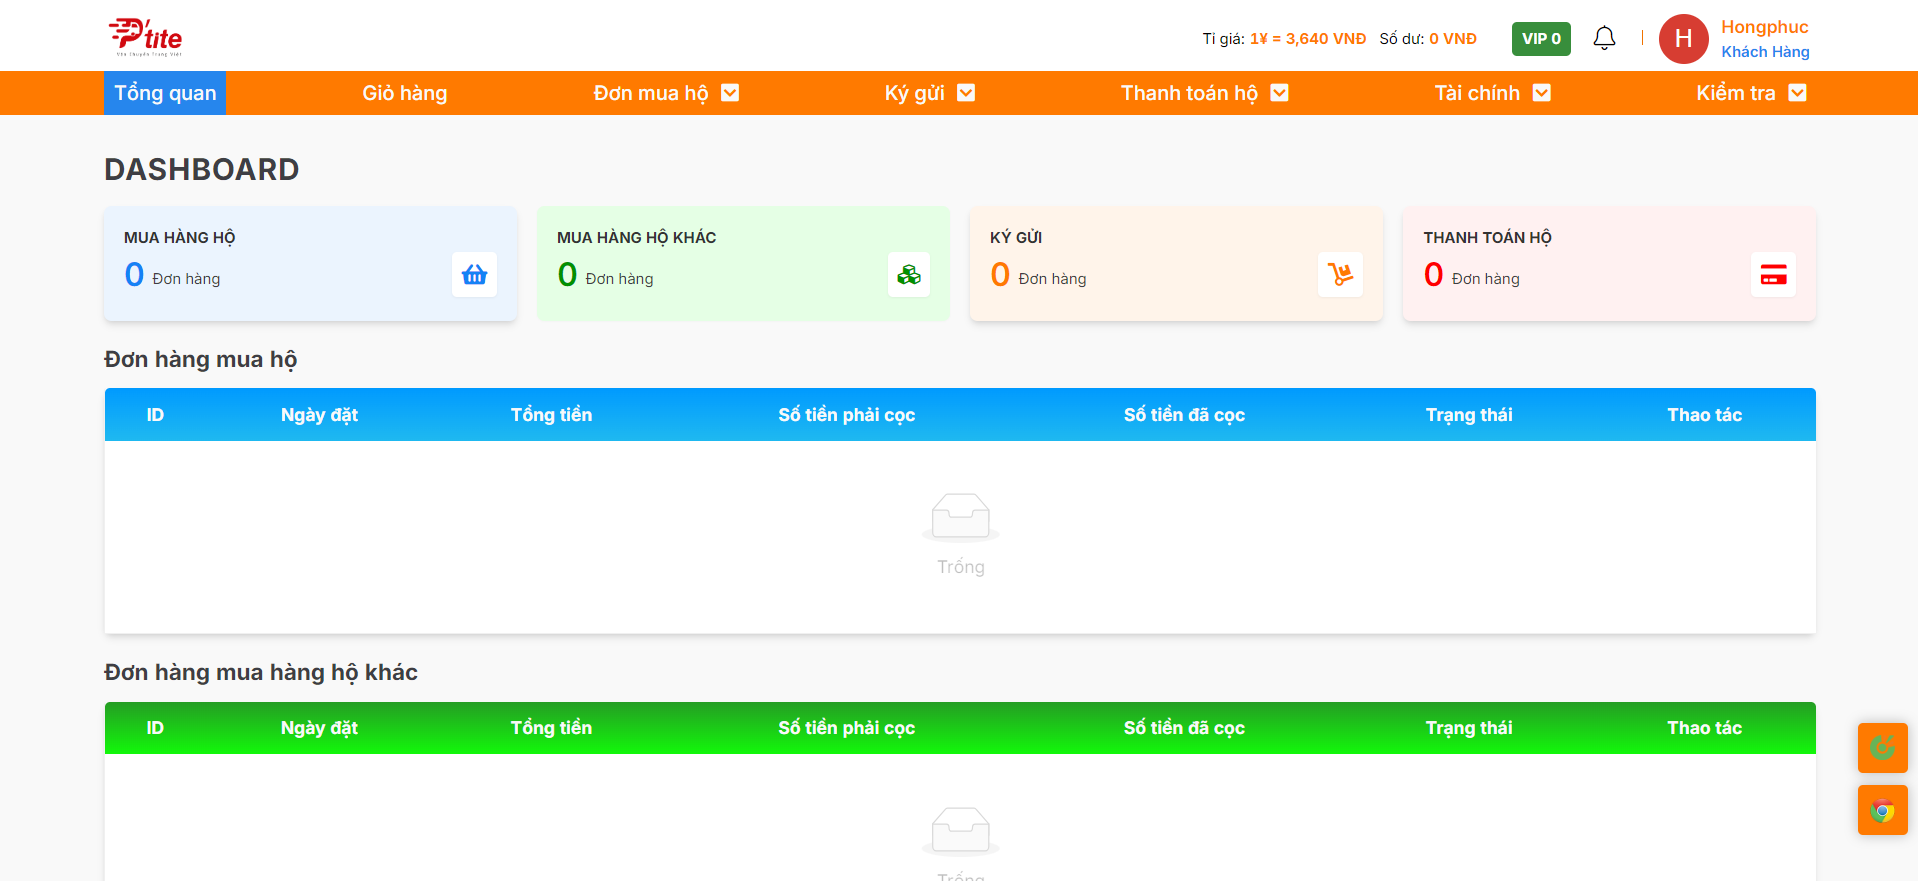Click the exchange rate 1¥ = 3,640 VNĐ
Viewport: 1918px width, 881px height.
pyautogui.click(x=1308, y=39)
